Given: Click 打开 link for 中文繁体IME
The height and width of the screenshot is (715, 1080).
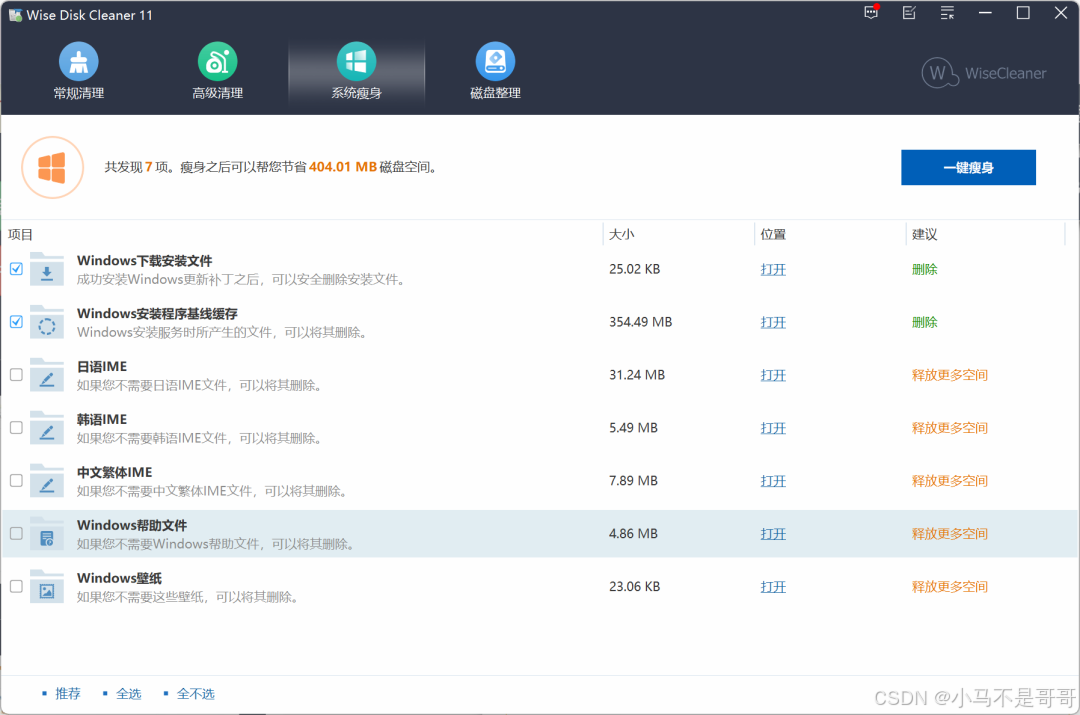Looking at the screenshot, I should tap(773, 481).
